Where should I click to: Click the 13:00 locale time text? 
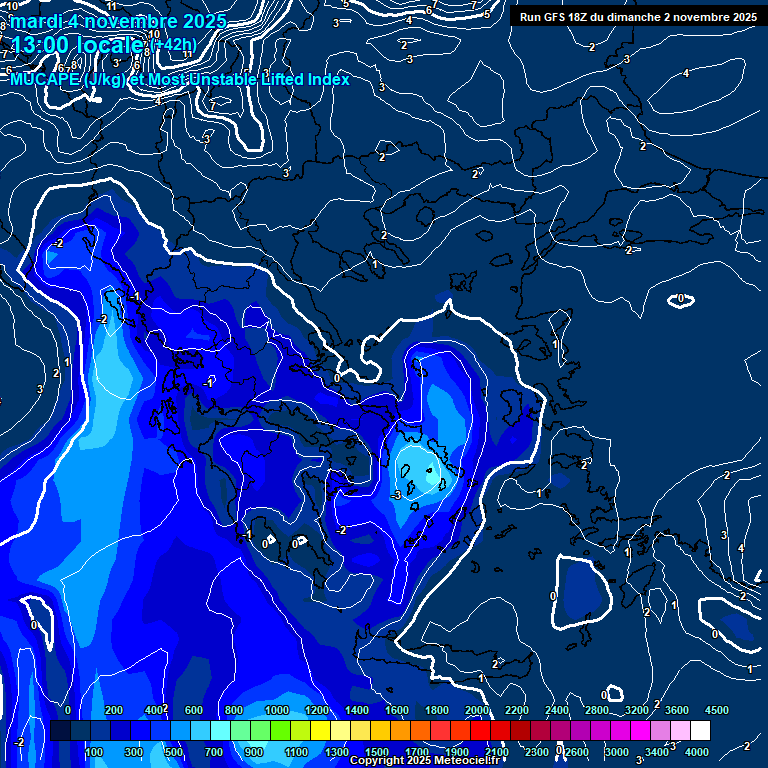click(x=76, y=46)
